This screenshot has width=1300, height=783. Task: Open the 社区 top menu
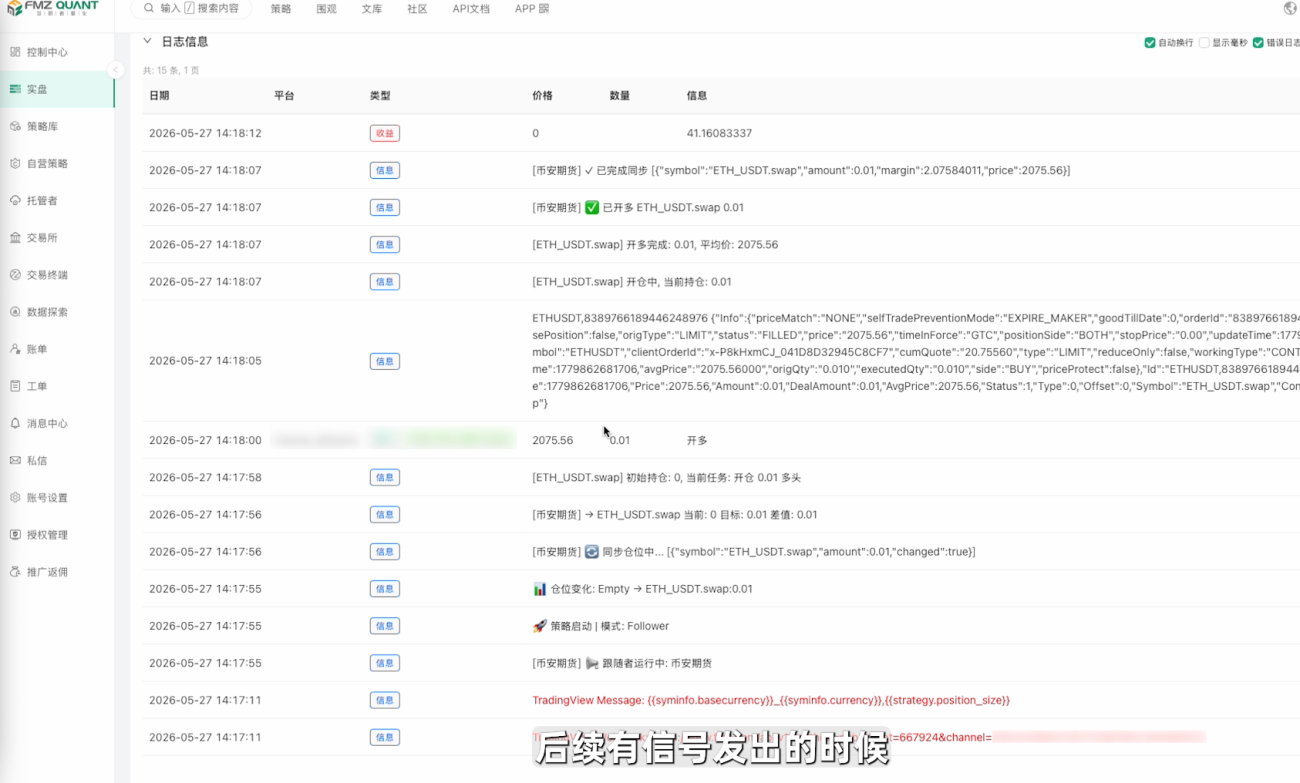pos(417,9)
